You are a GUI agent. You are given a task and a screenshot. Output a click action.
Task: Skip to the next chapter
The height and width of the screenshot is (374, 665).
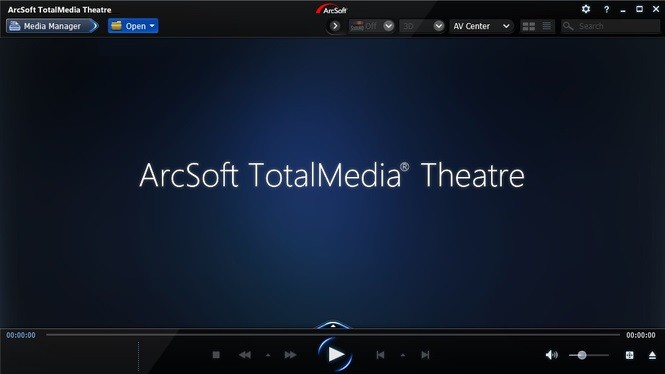pos(425,354)
